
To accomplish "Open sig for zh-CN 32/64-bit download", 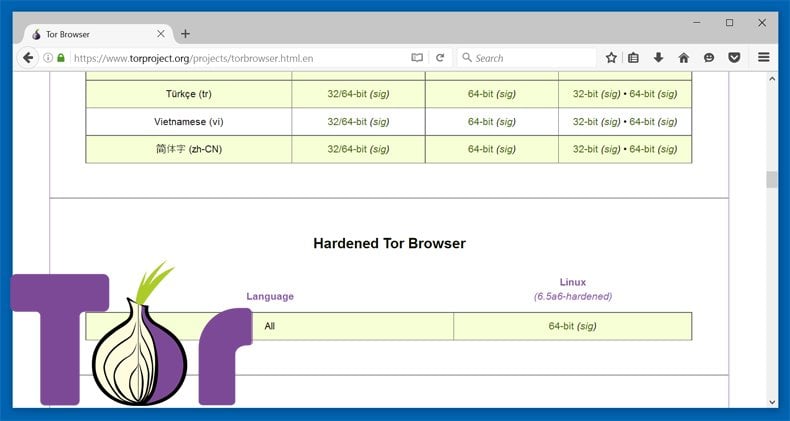I will (x=379, y=150).
